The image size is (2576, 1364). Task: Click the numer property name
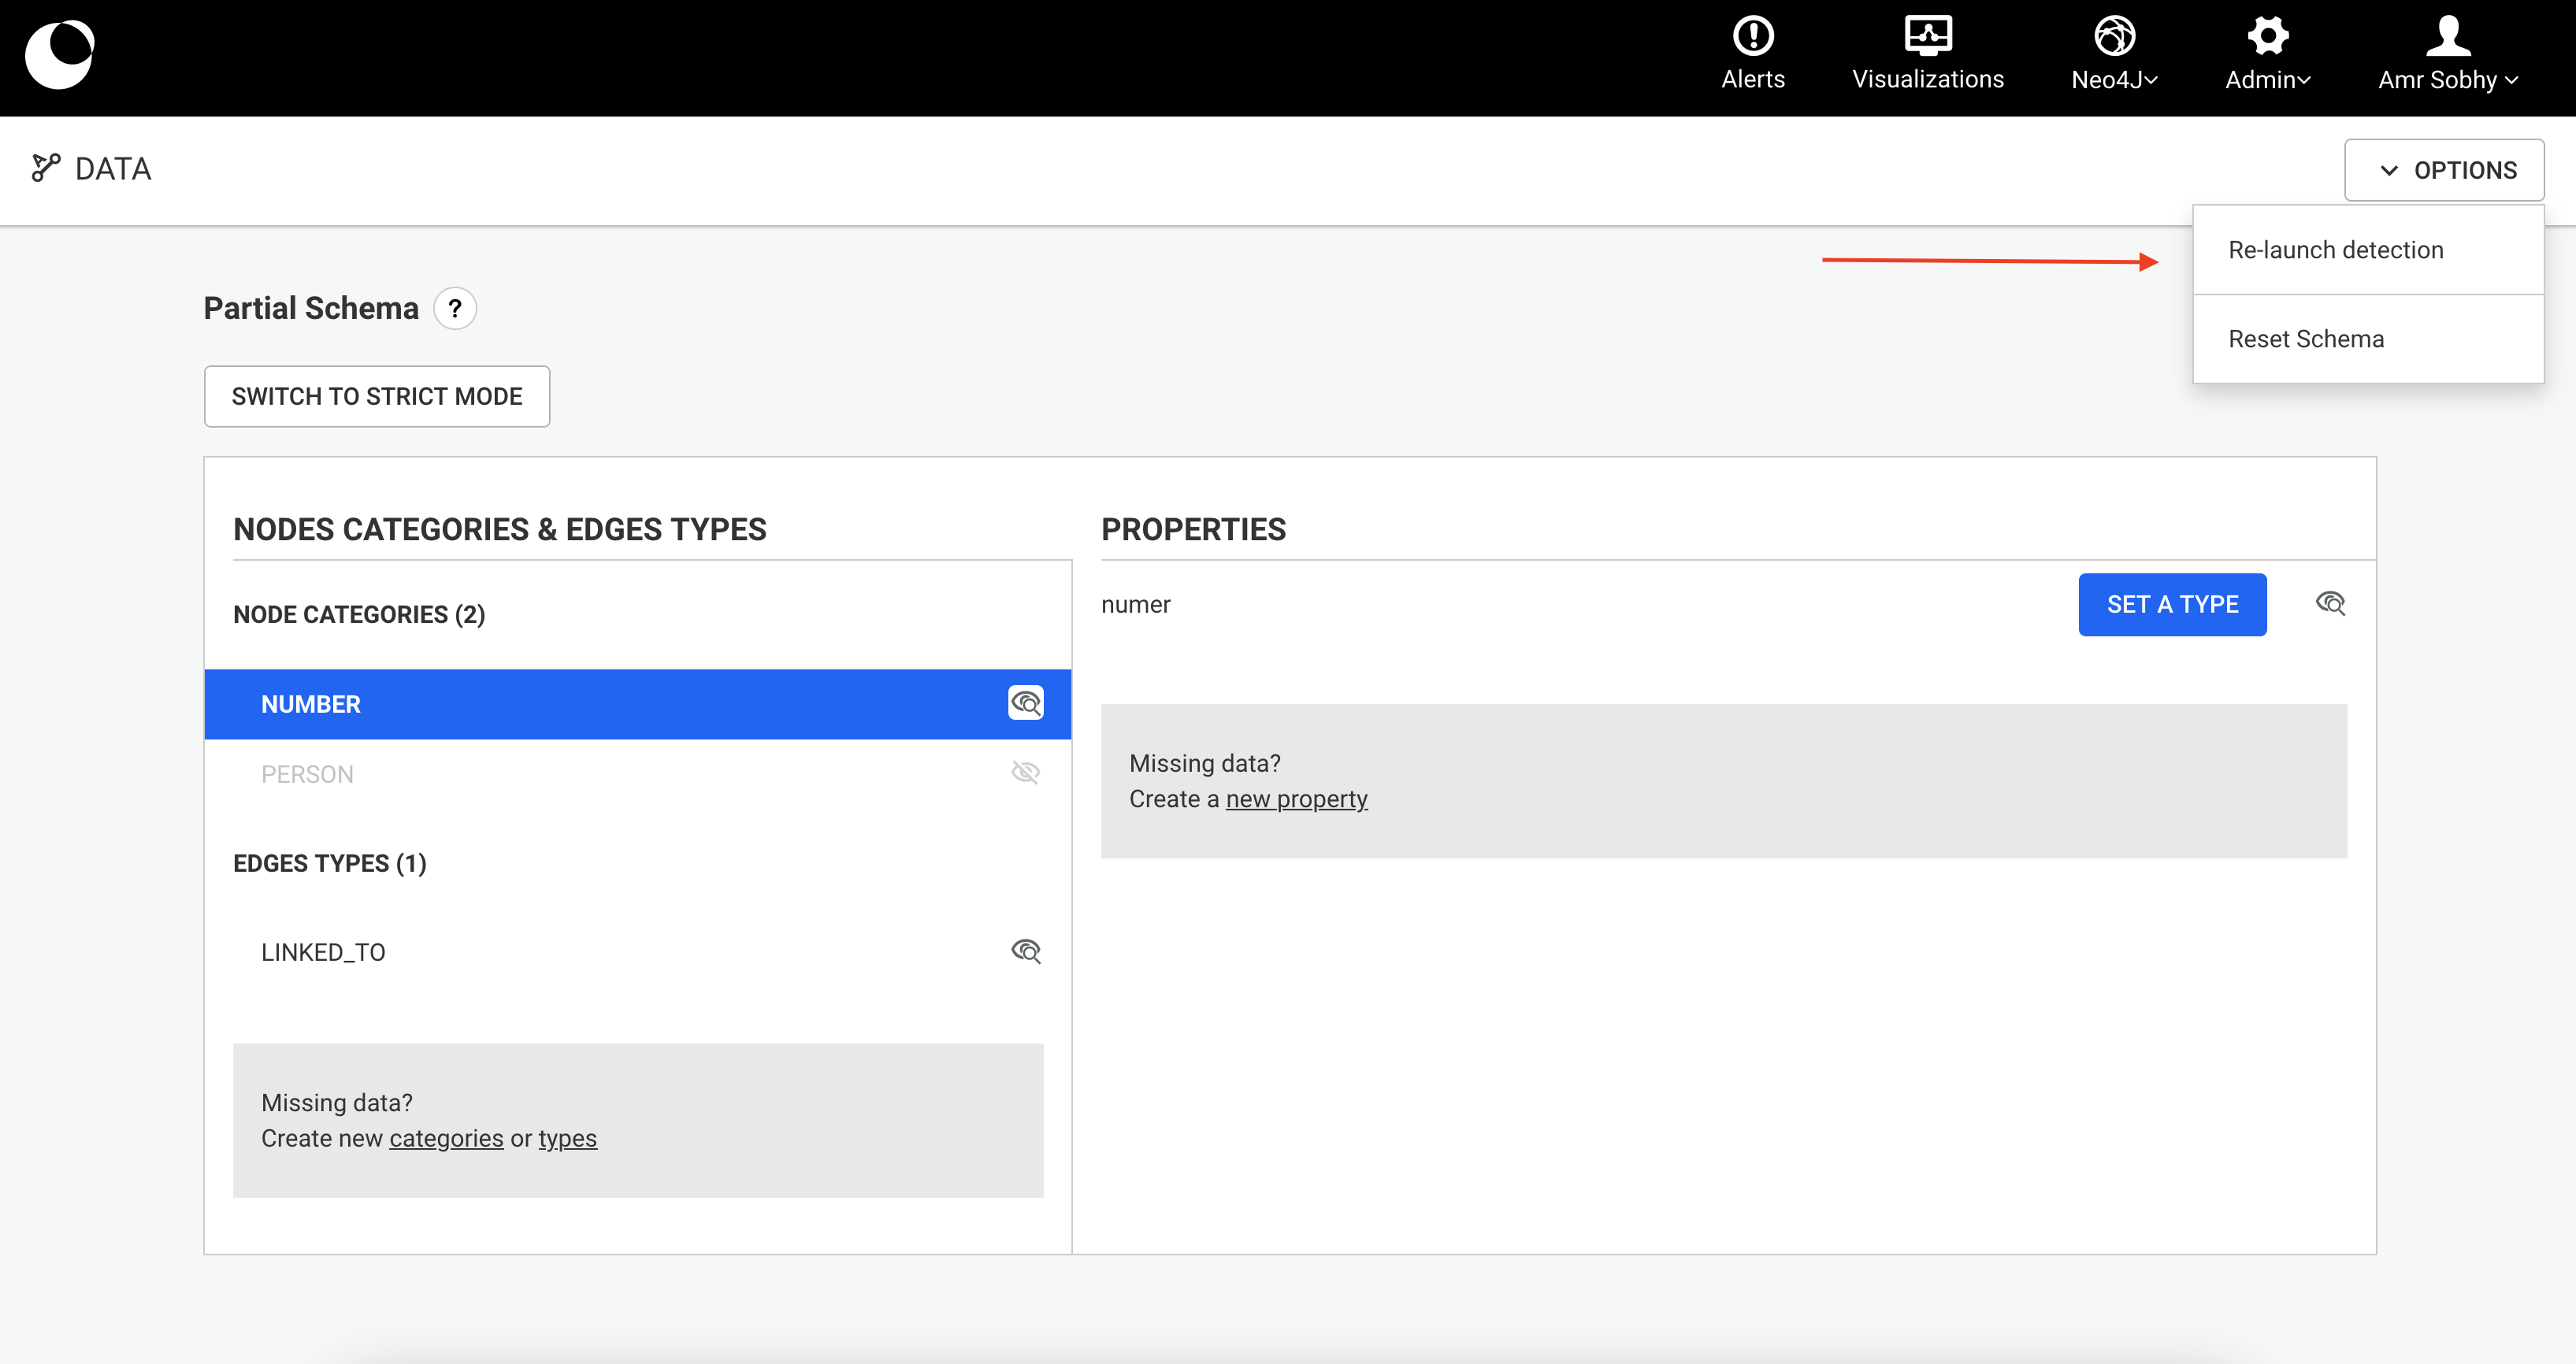click(1135, 604)
